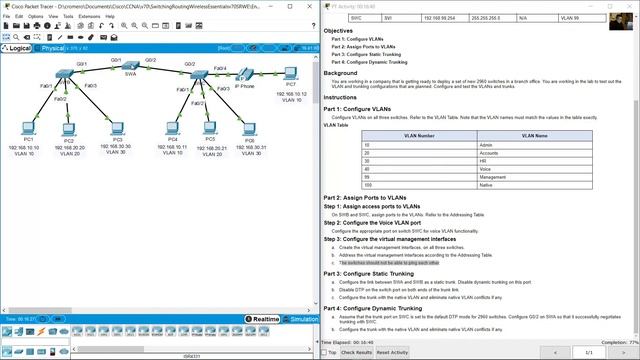
Task: Click the Open file folder icon
Action: (x=16, y=26)
